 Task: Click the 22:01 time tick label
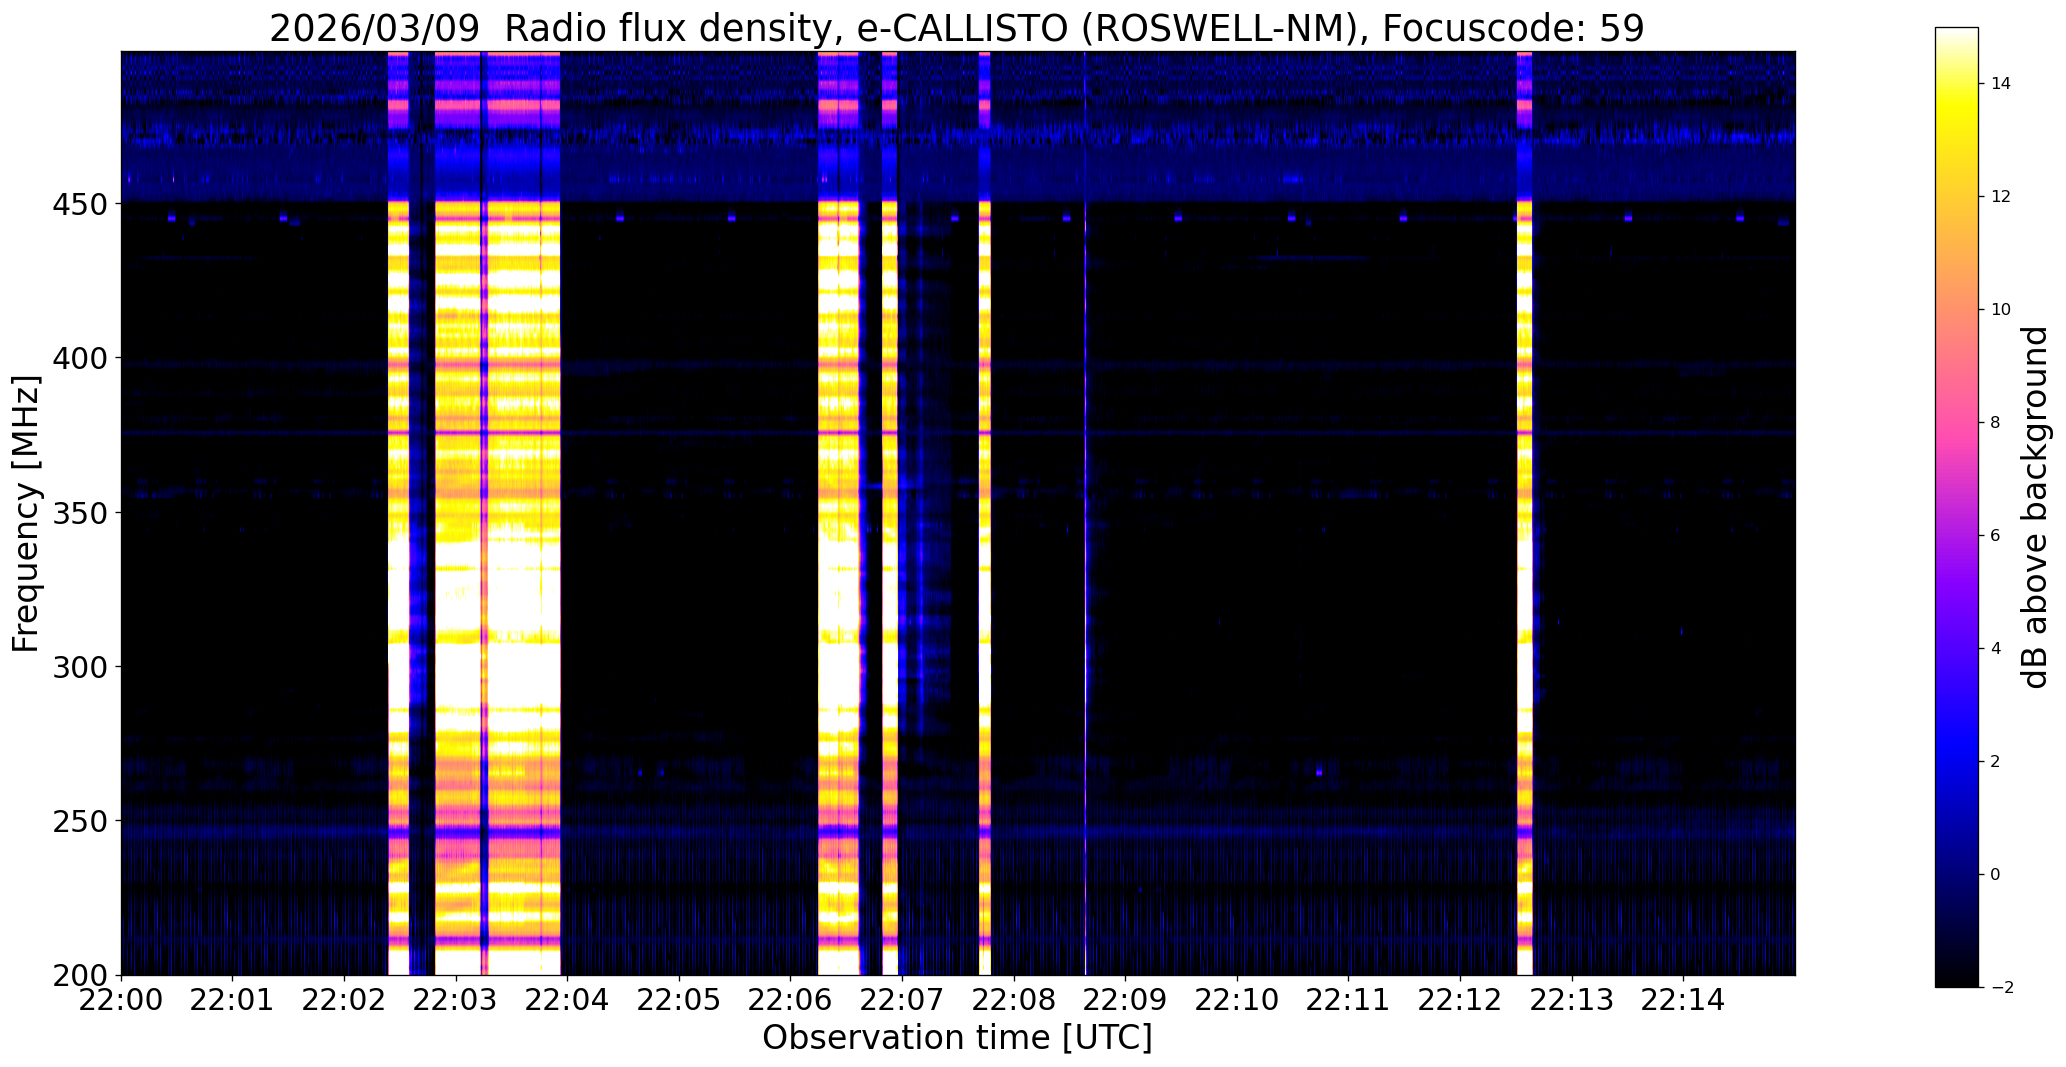coord(233,999)
